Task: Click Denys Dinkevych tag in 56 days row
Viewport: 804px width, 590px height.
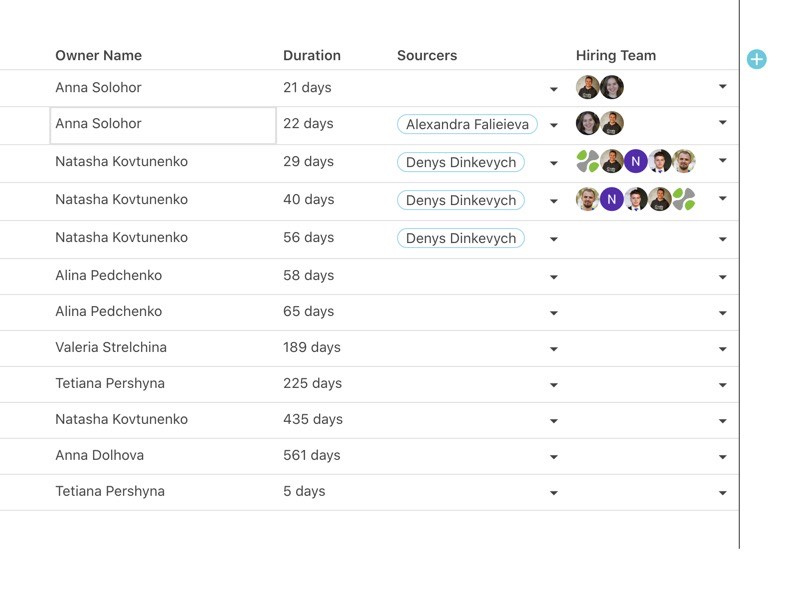Action: pyautogui.click(x=461, y=238)
